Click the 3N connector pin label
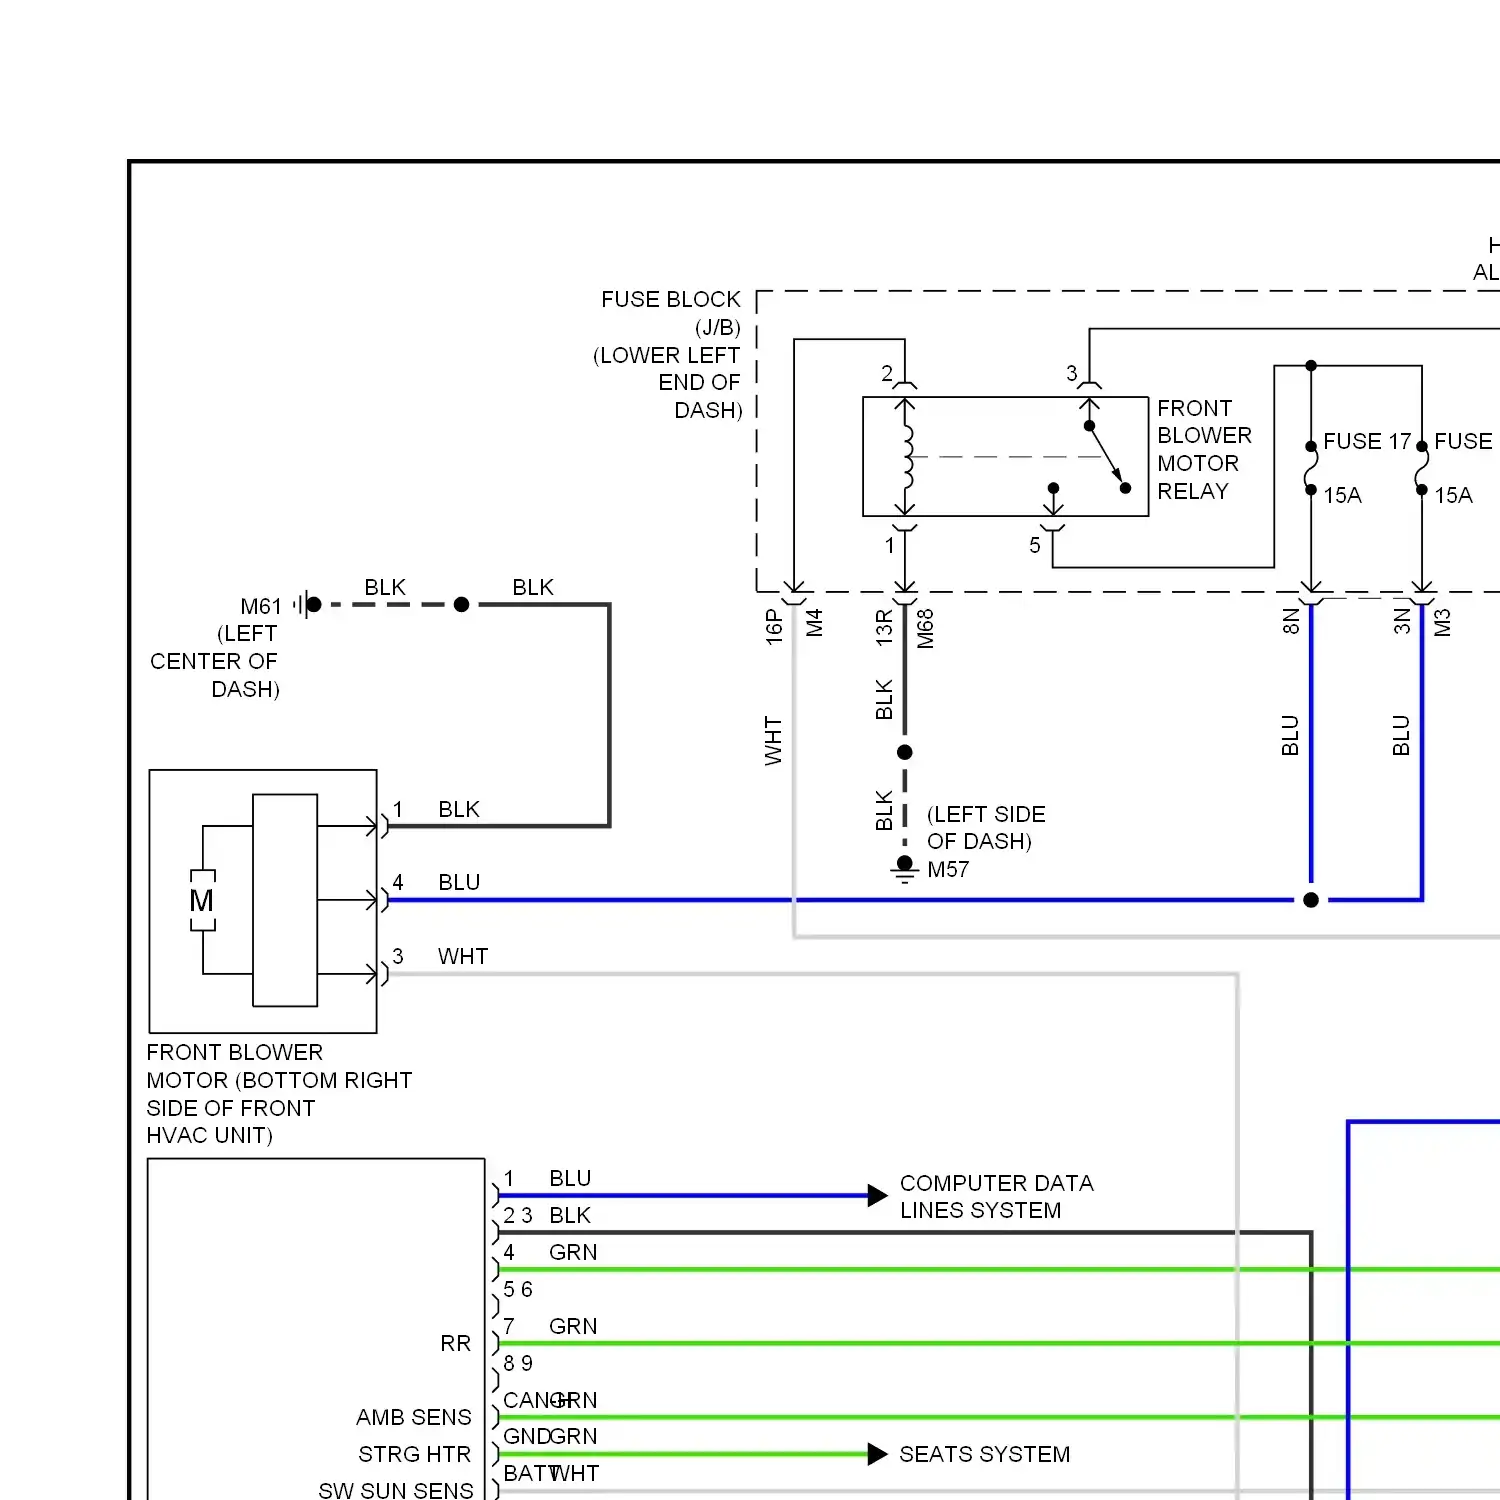Screen dimensions: 1500x1500 [x=1402, y=621]
